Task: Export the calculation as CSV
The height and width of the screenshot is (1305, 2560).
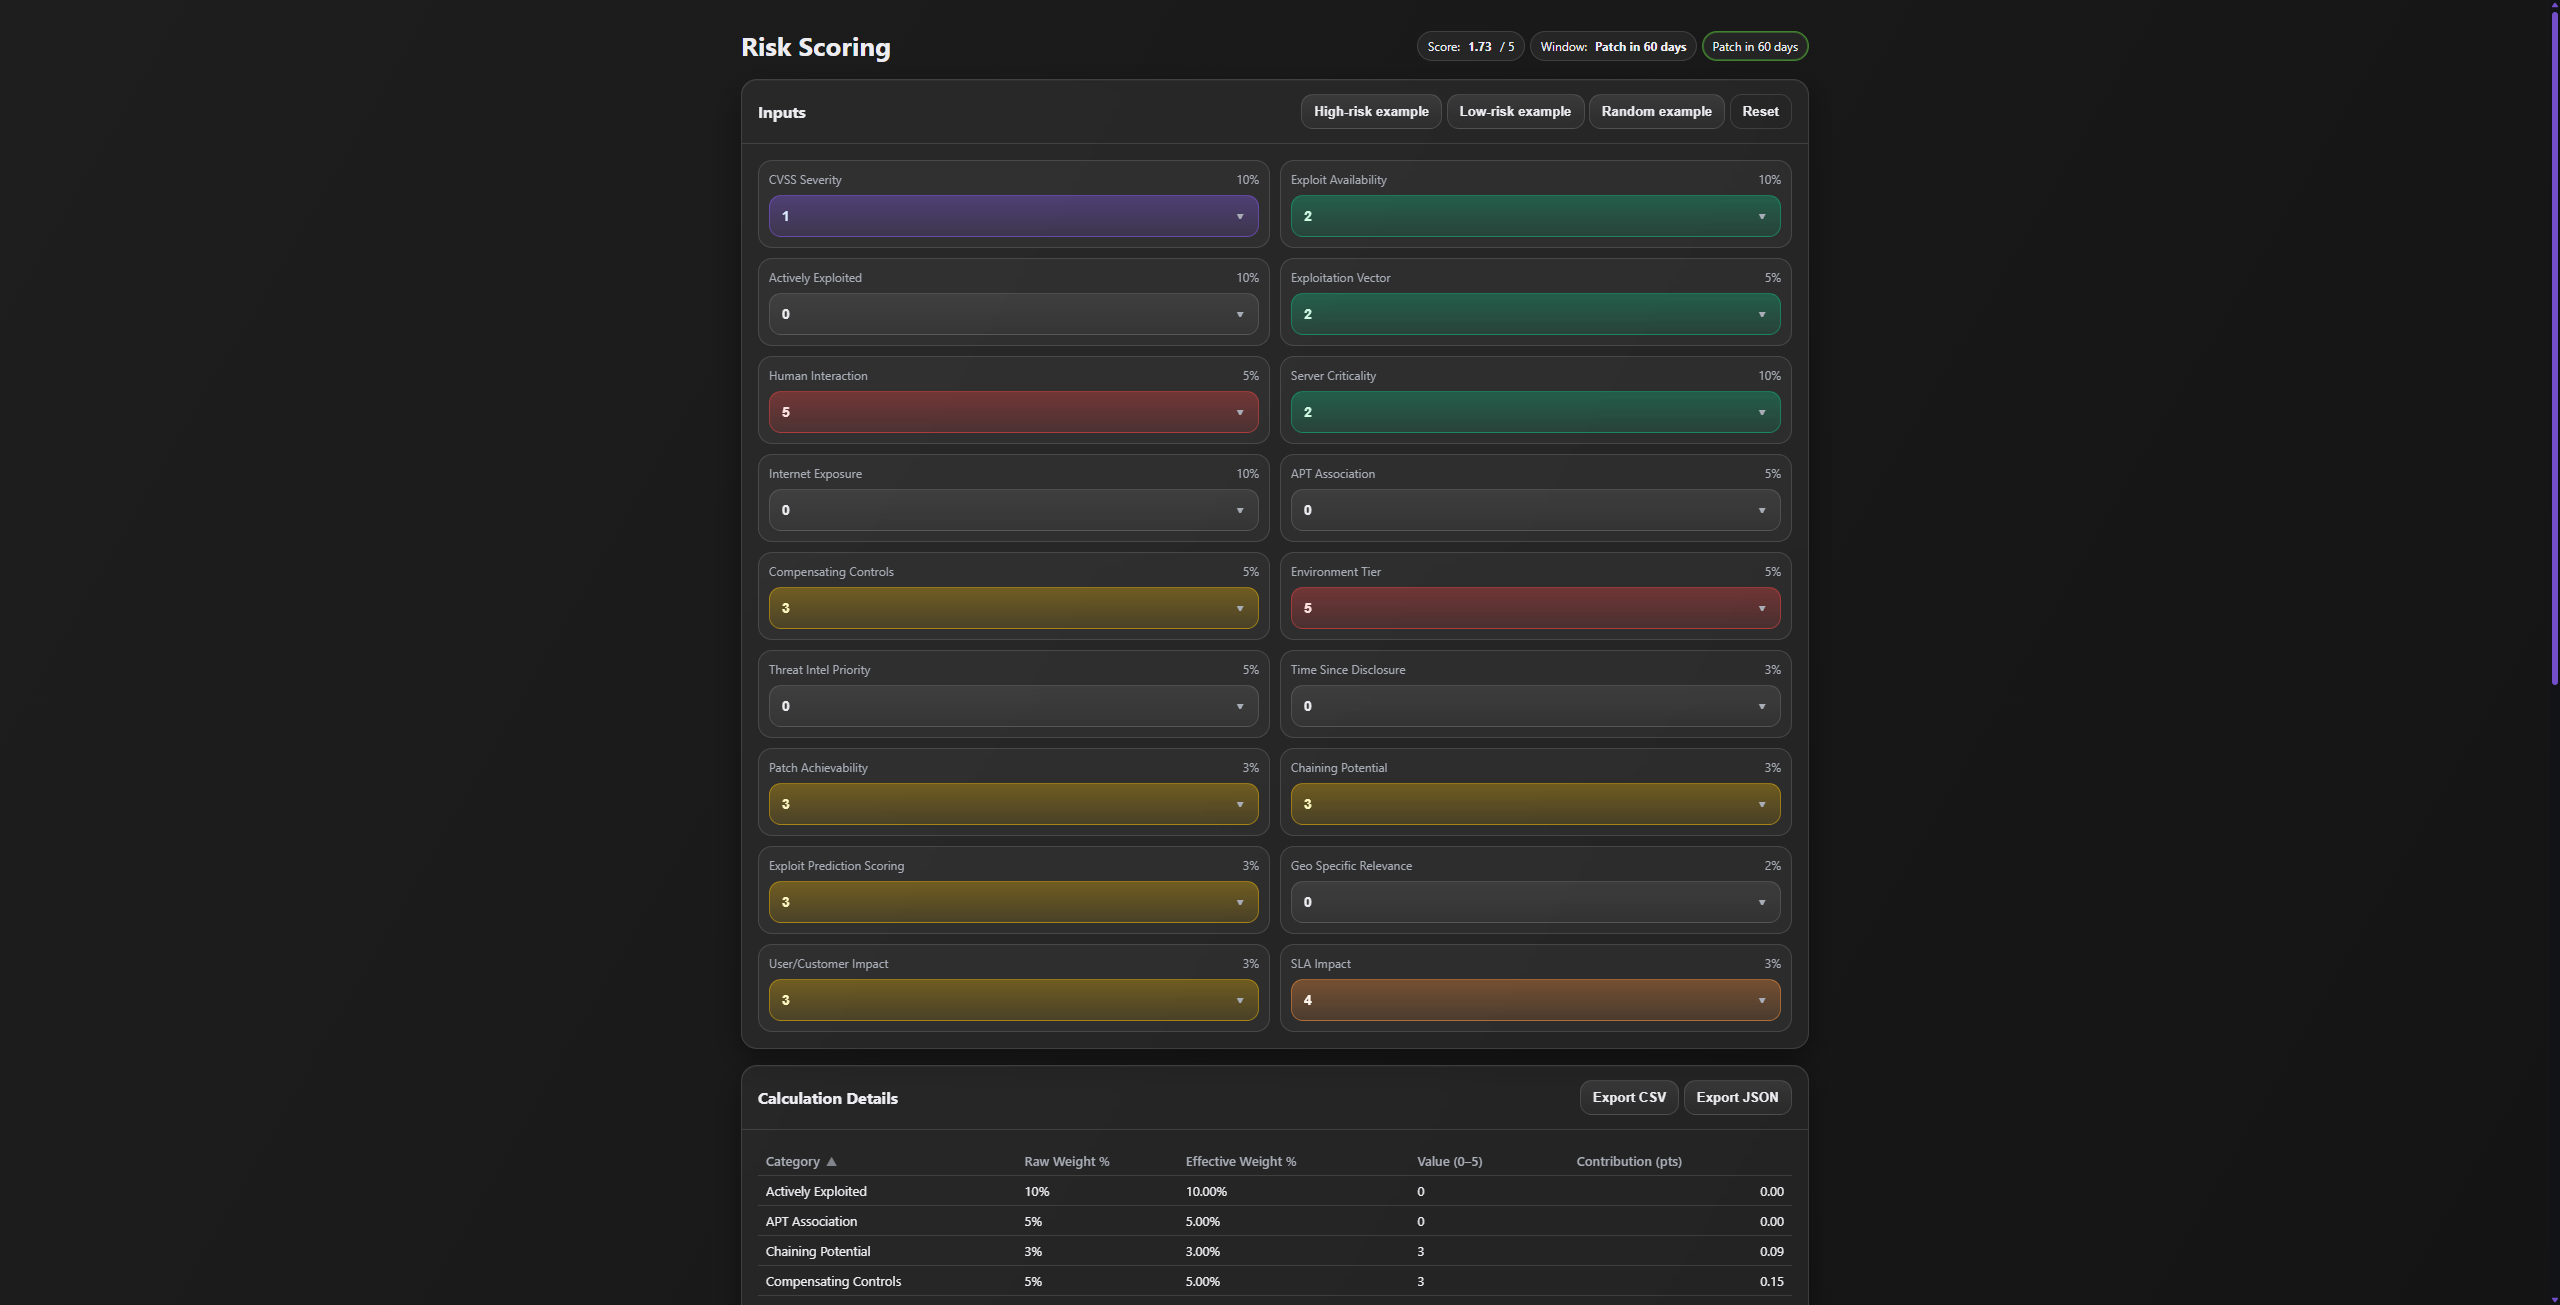Action: 1629,1097
